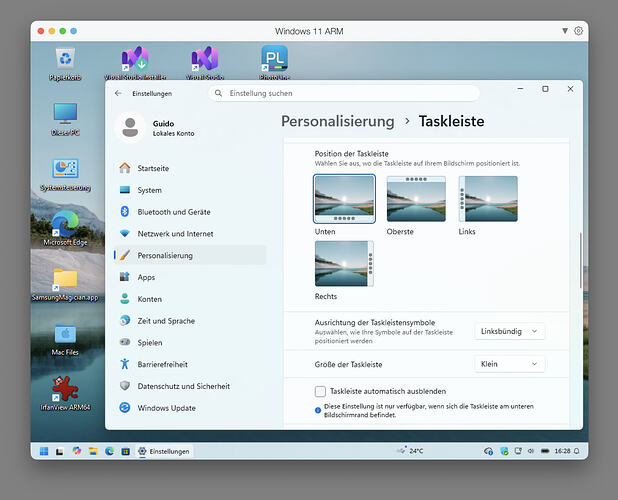
Task: Toggle Taskleiste automatisch ausblenden checkbox
Action: click(320, 391)
